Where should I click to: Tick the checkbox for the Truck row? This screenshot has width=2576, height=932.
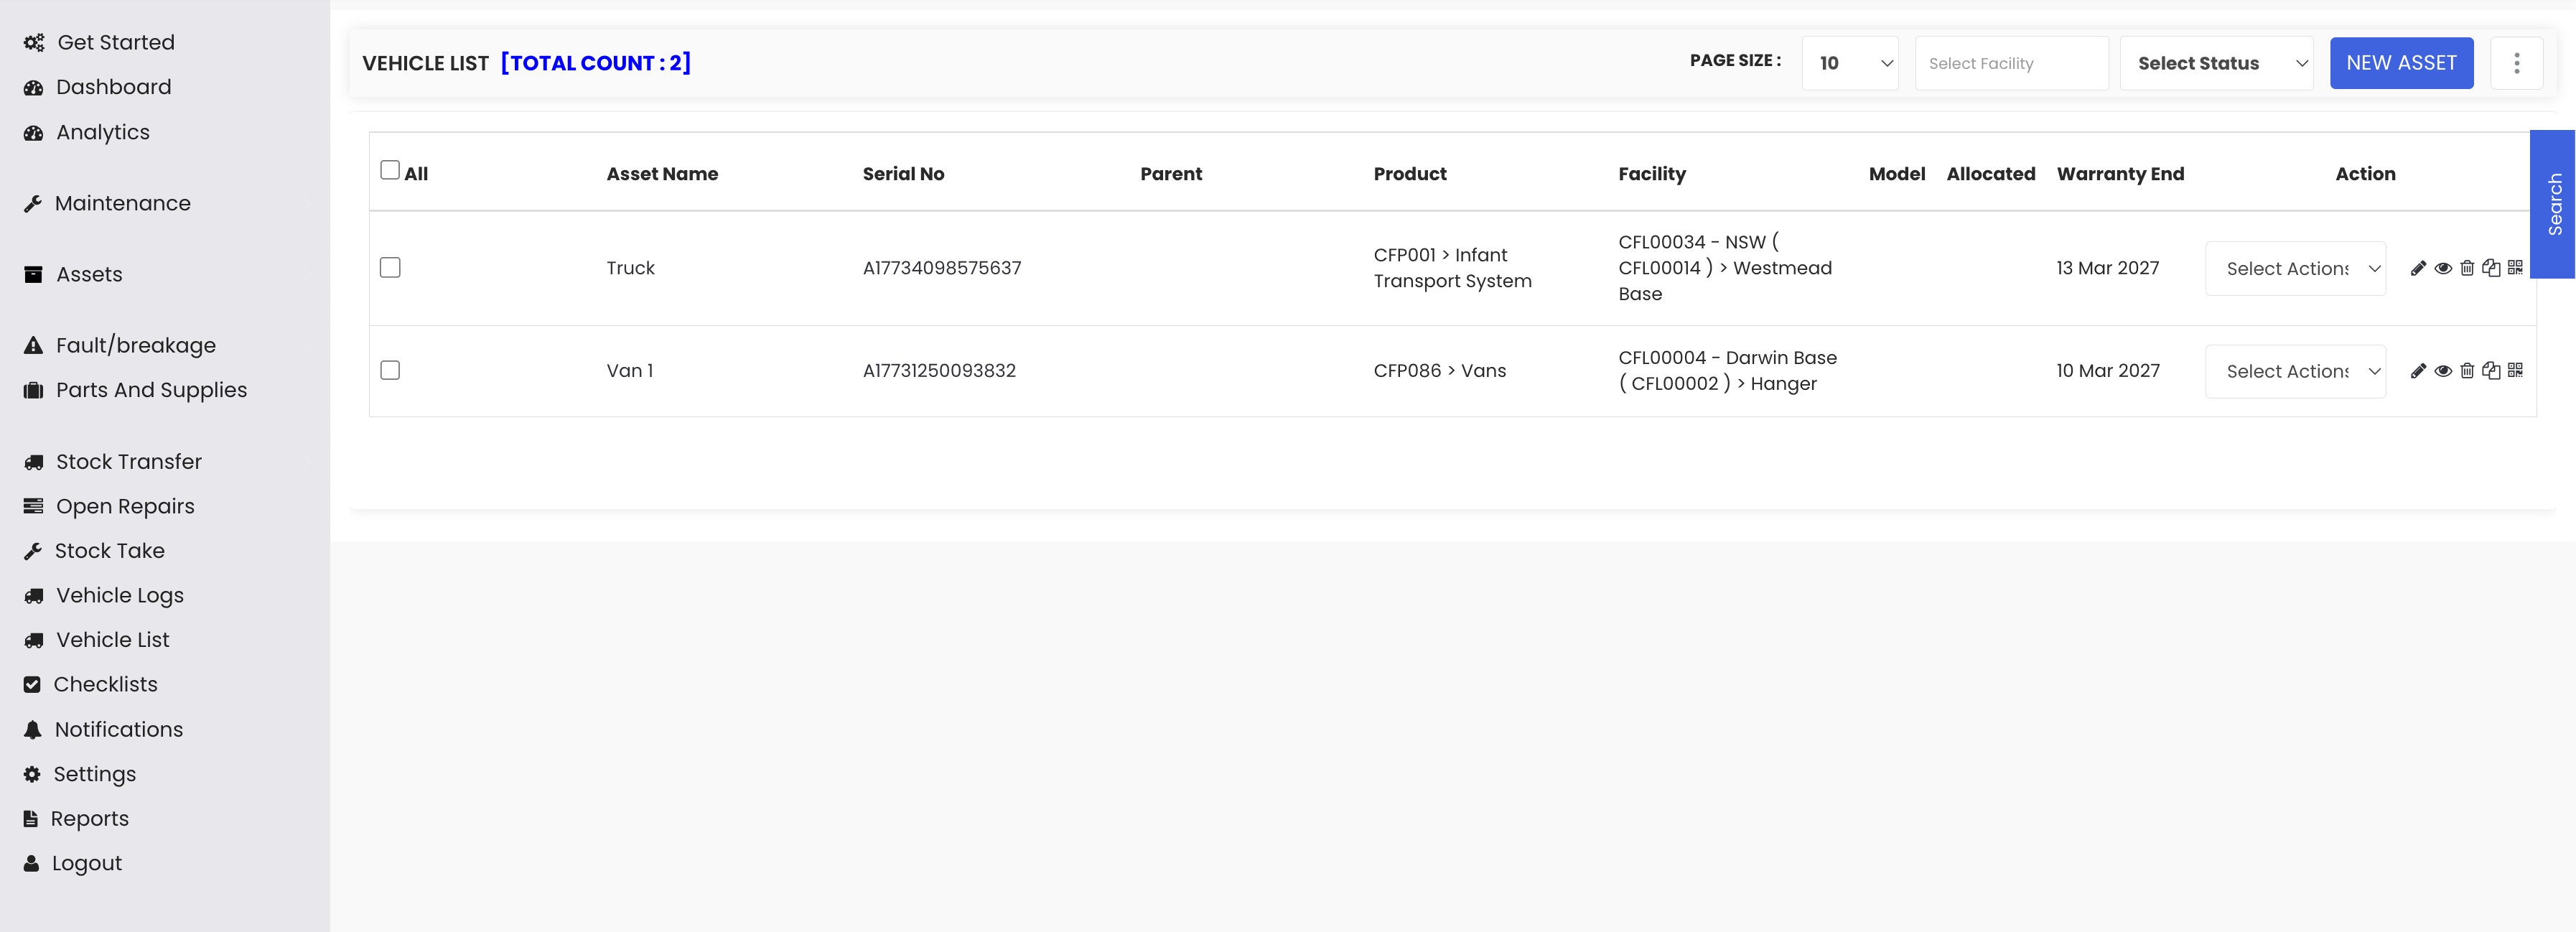point(390,267)
